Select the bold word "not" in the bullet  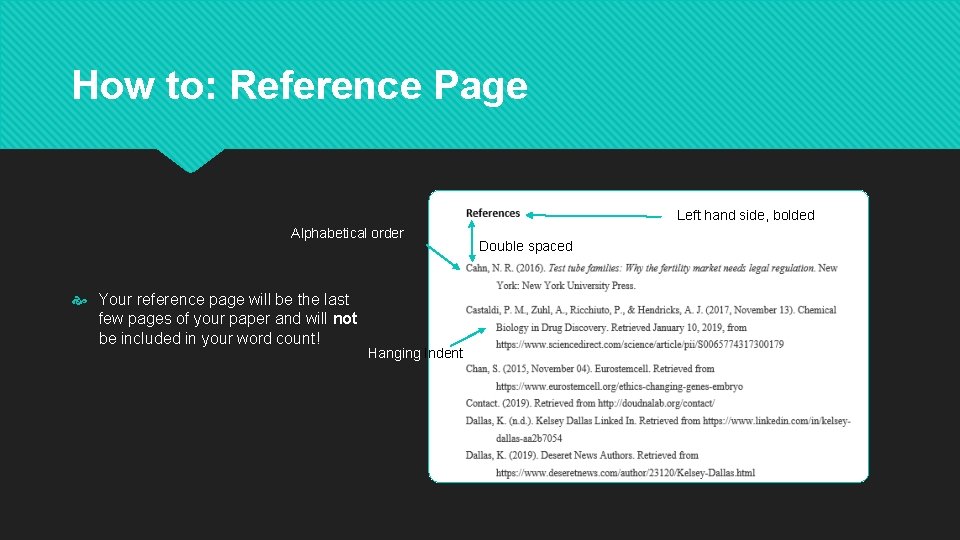pos(345,319)
